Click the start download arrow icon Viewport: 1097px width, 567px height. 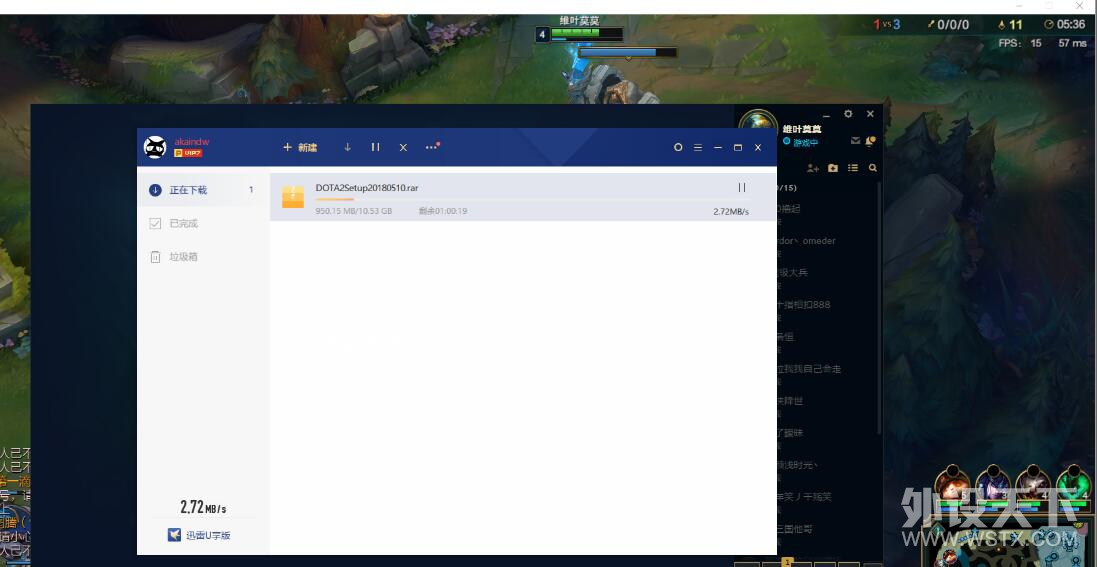click(347, 147)
